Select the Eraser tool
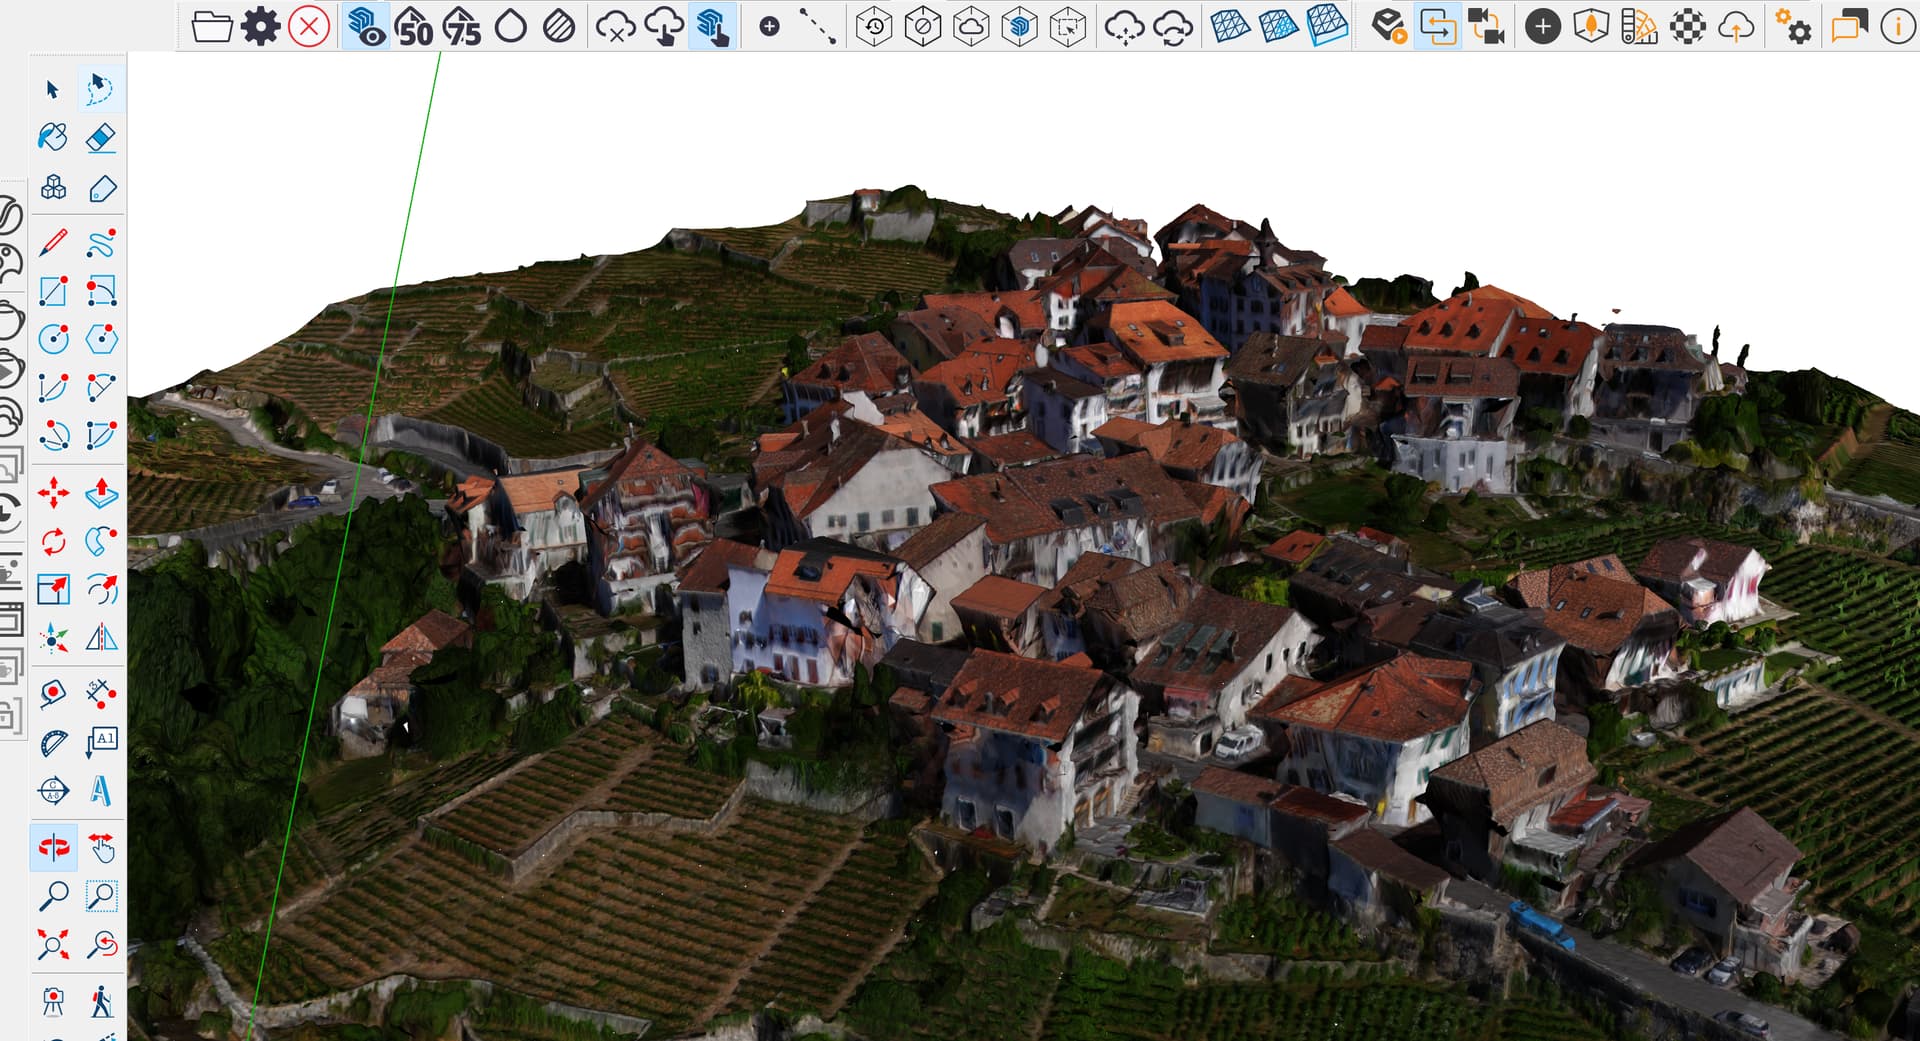The height and width of the screenshot is (1041, 1920). [101, 138]
